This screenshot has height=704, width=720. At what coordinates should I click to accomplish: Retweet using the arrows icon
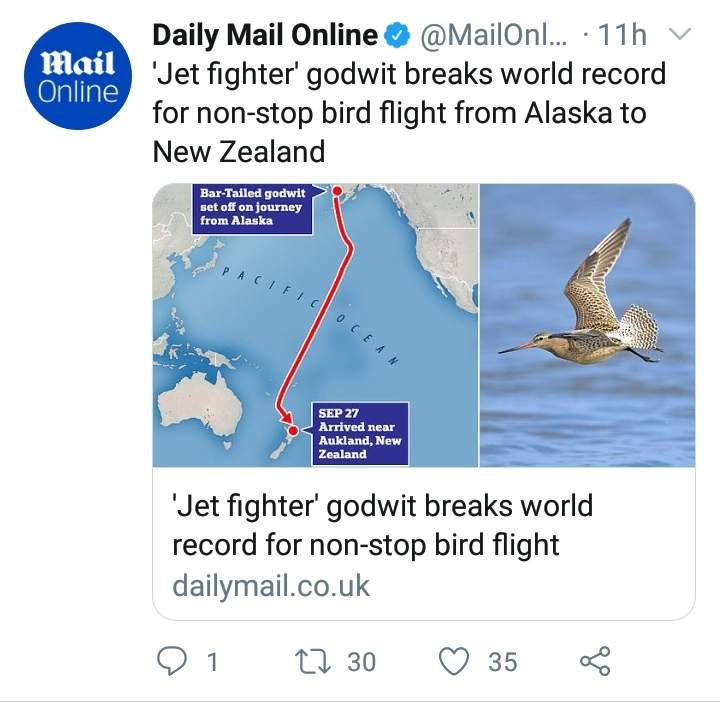[313, 661]
